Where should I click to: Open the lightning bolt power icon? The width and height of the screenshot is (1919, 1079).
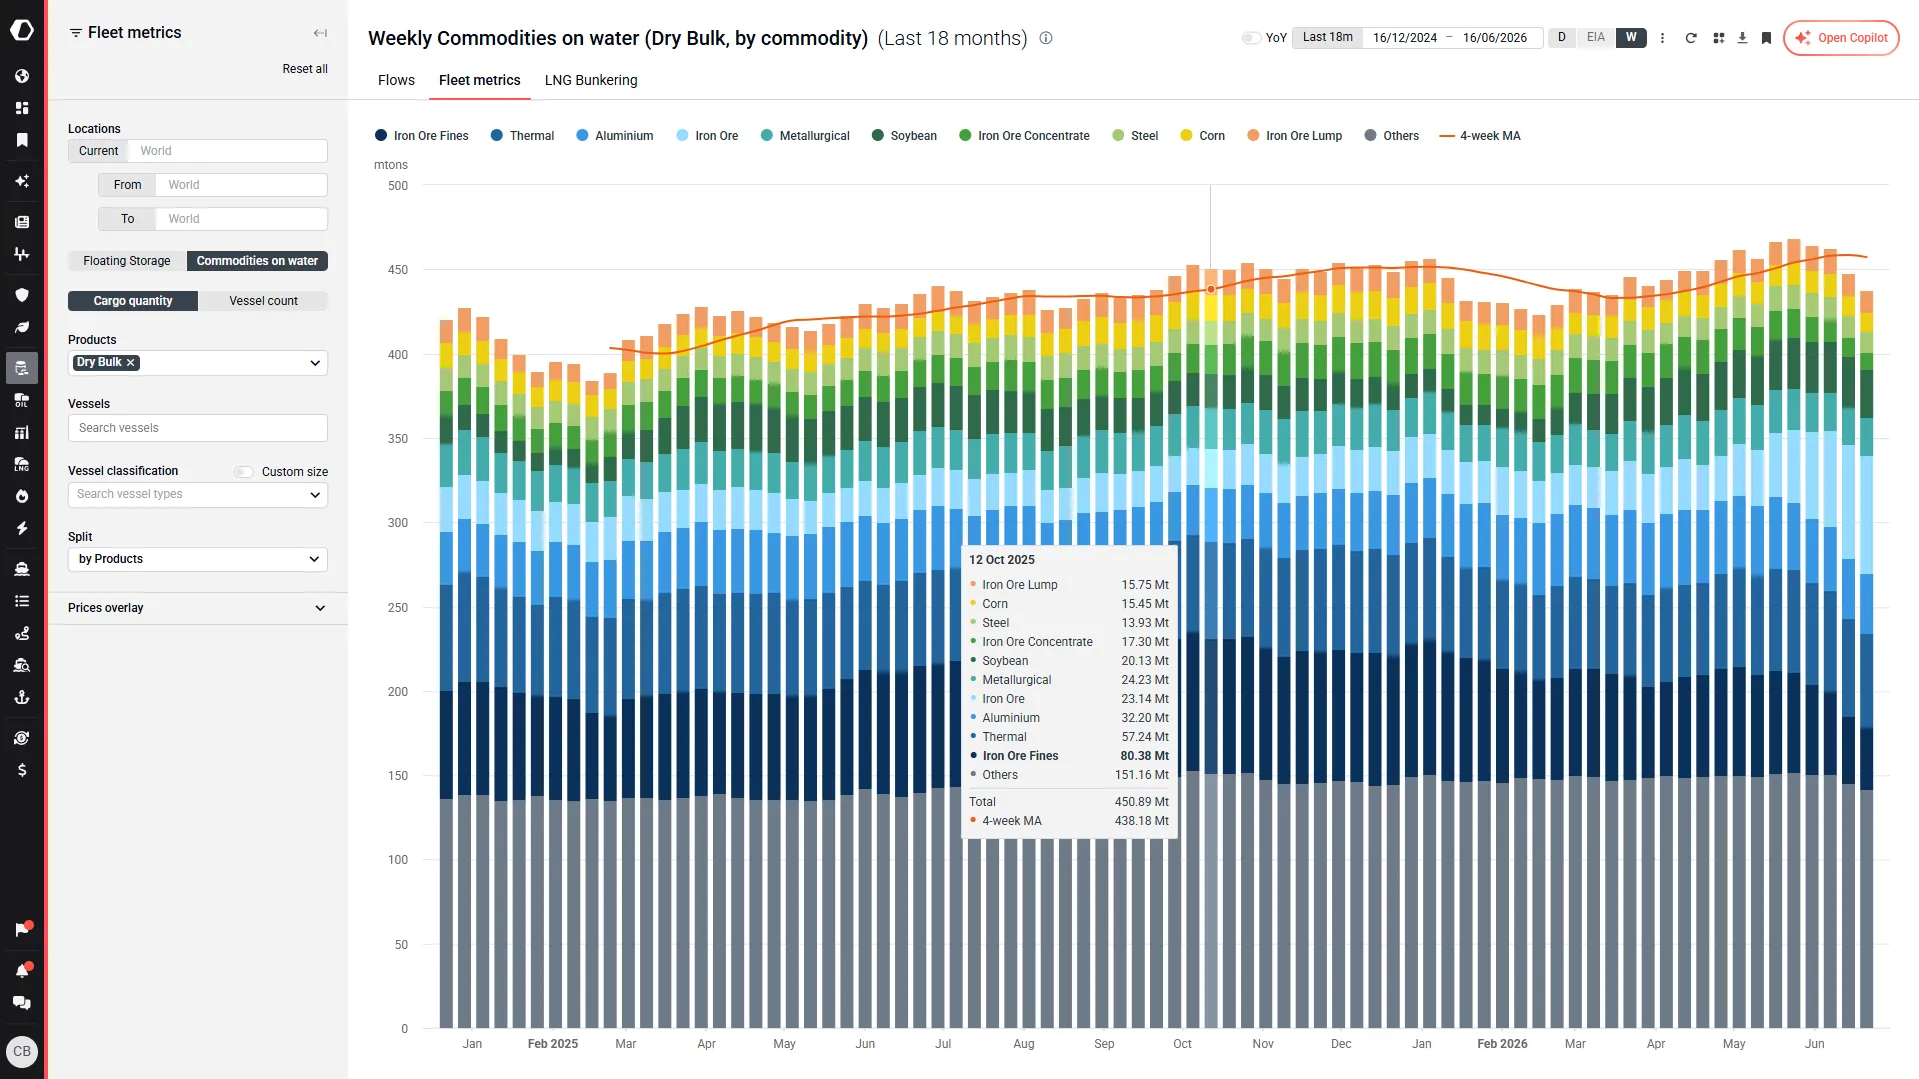pos(22,528)
